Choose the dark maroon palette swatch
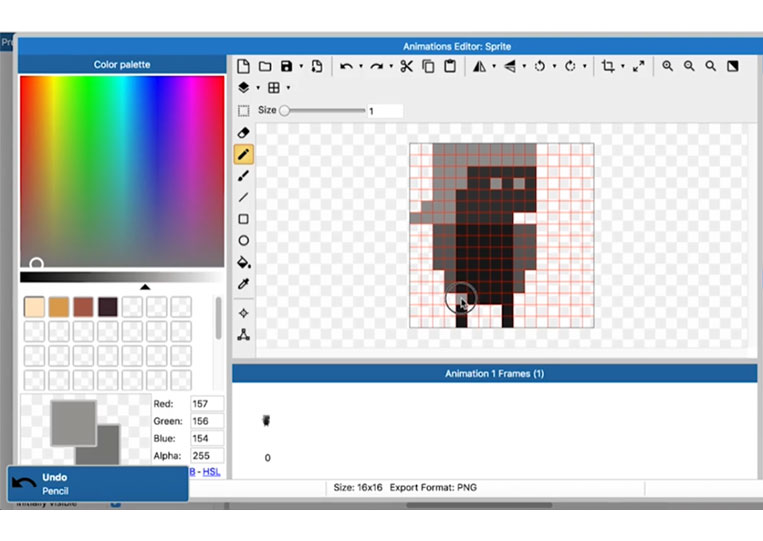 click(x=108, y=307)
